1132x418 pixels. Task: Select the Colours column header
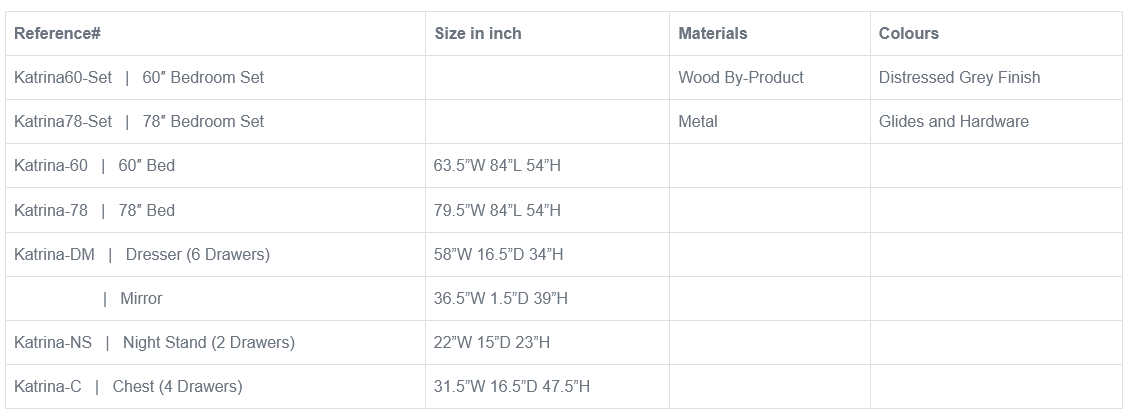pos(909,34)
